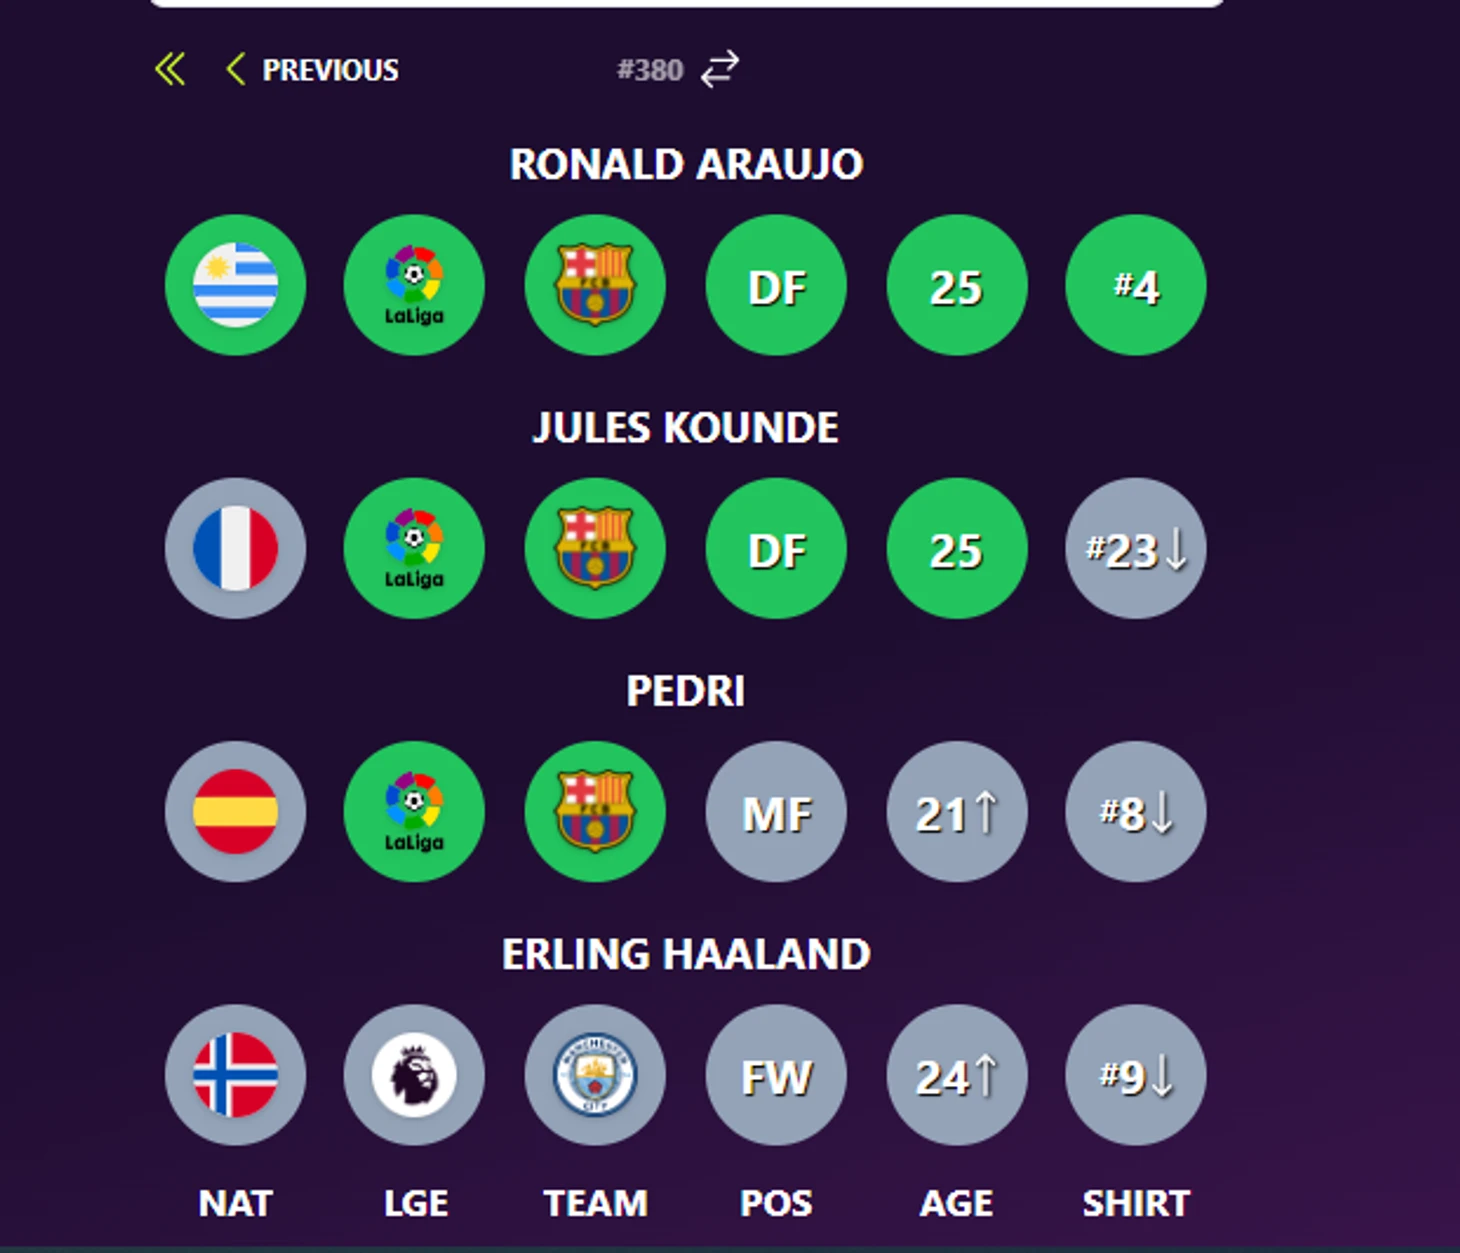
Task: Click the FW position circle for Haaland
Action: 776,1075
